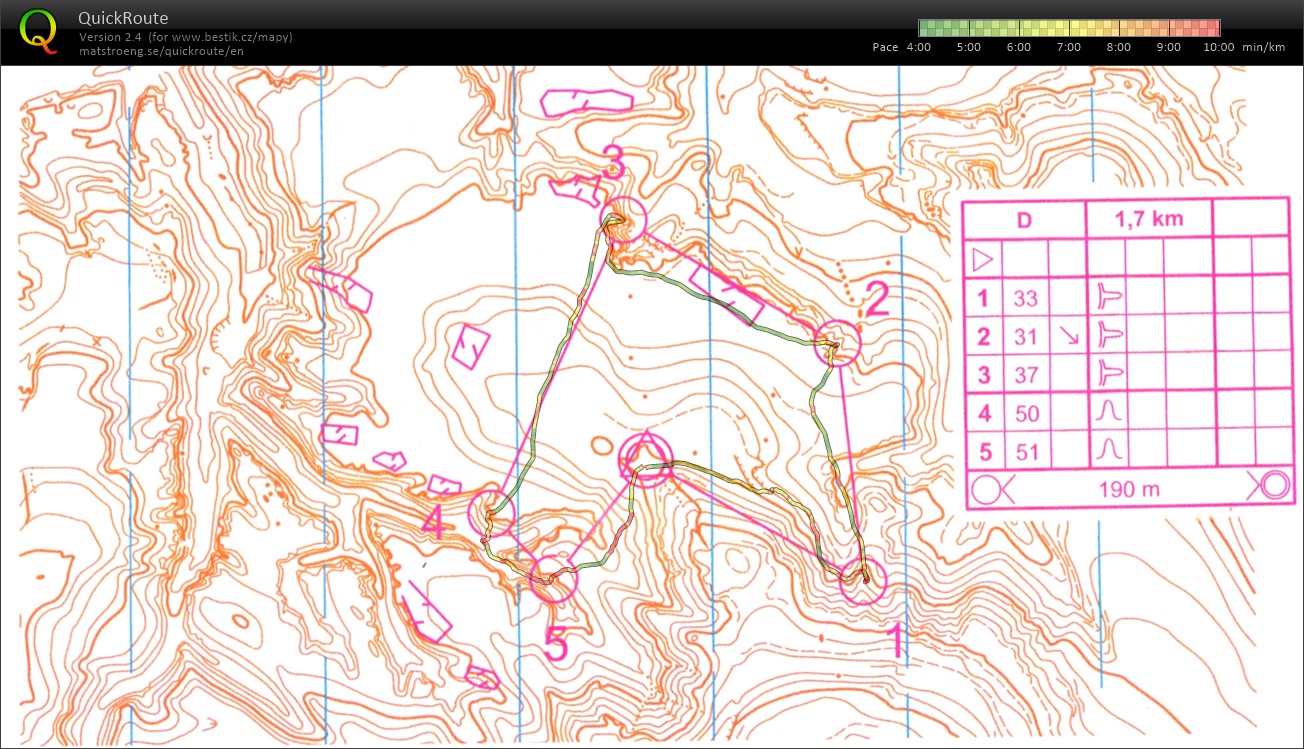
Task: Click the southeast arrow in table row 2
Action: [x=1069, y=337]
